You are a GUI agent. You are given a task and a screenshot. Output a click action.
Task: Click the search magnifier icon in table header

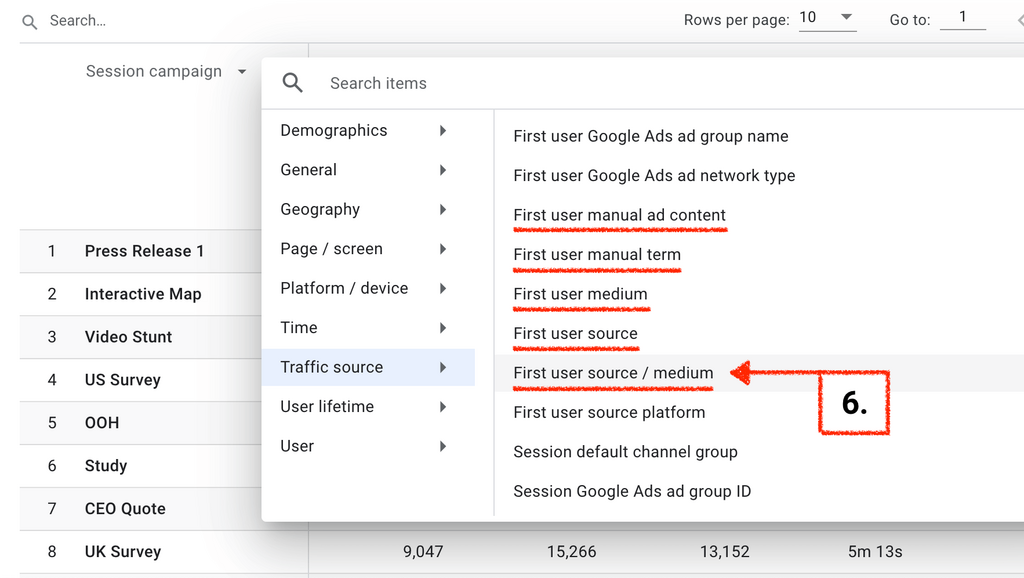point(30,21)
